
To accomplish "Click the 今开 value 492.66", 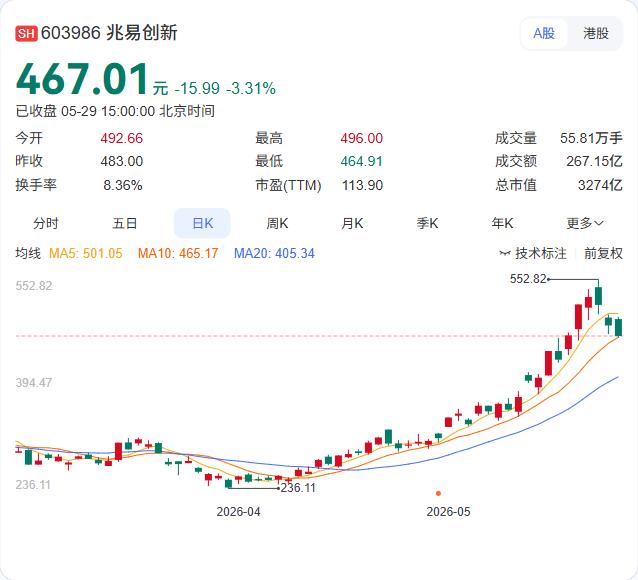I will click(x=122, y=138).
